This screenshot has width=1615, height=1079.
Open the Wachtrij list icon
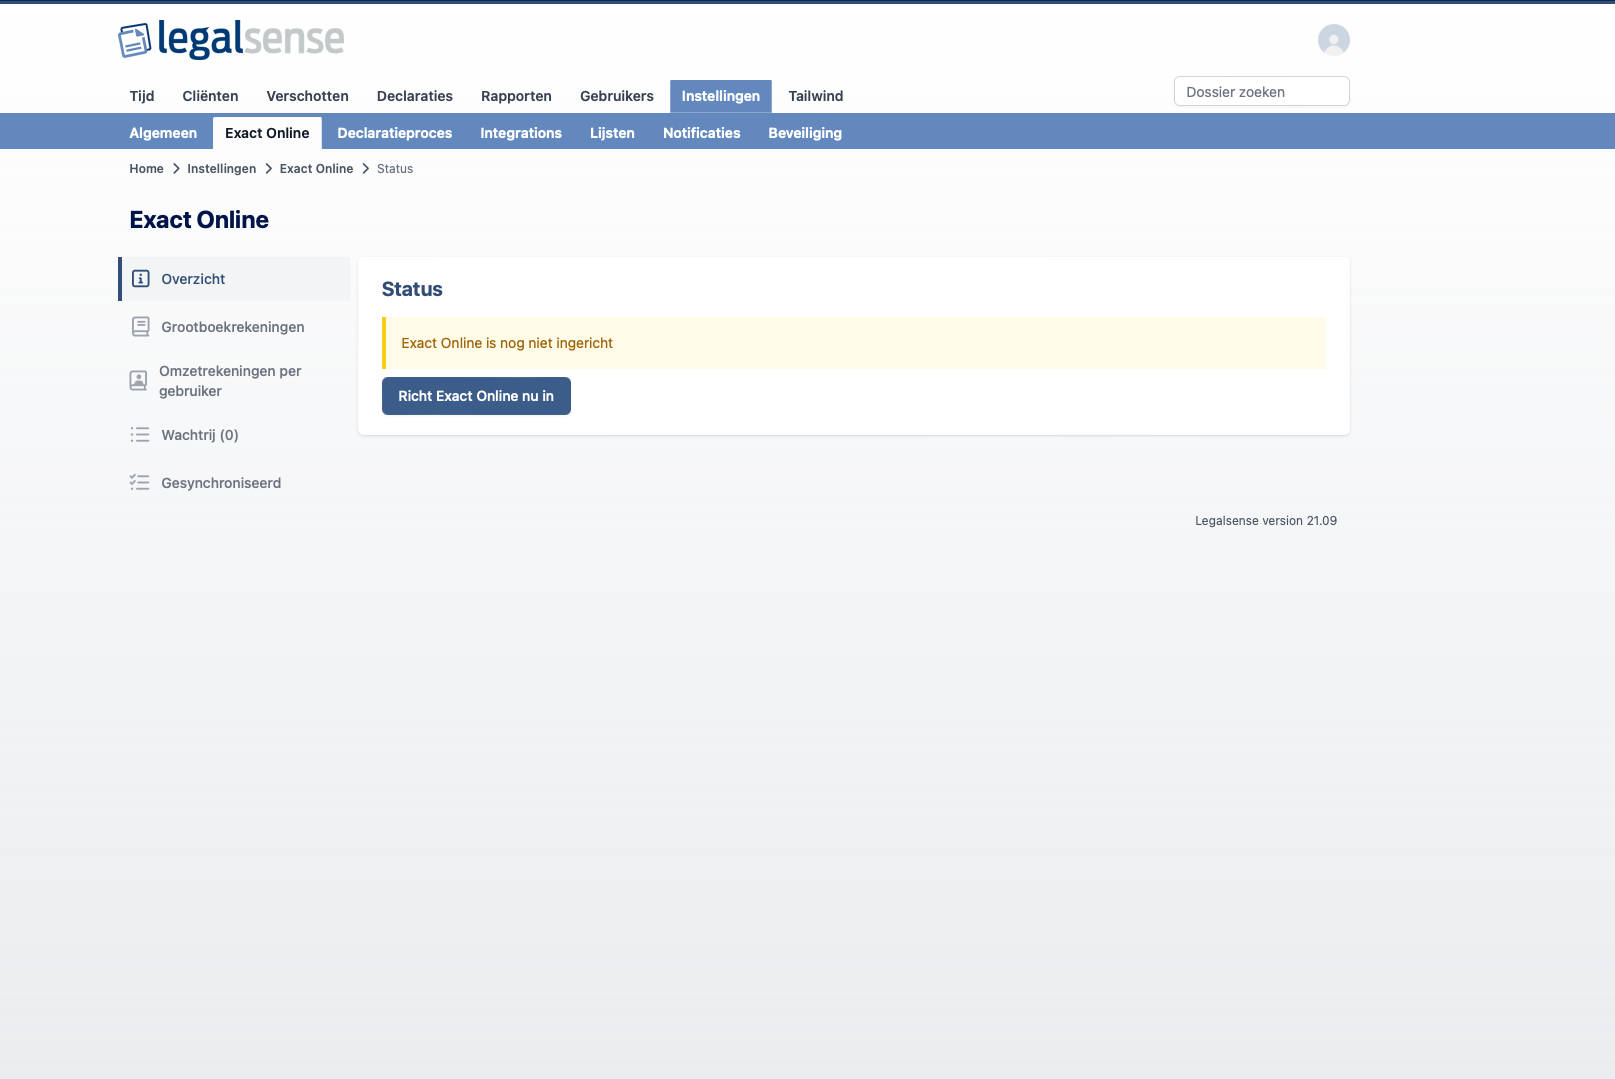pos(139,434)
